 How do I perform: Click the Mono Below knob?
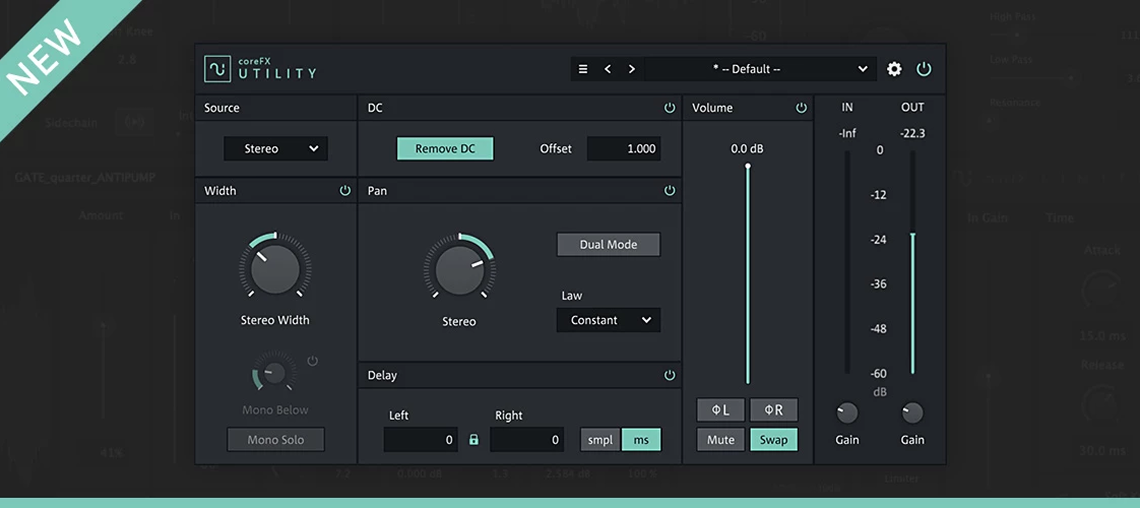click(274, 372)
